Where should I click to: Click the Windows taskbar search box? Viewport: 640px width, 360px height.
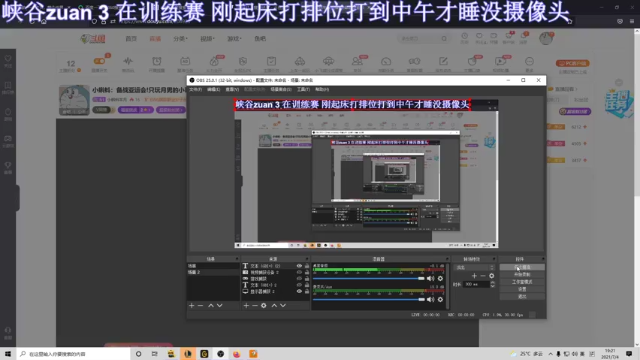click(73, 354)
